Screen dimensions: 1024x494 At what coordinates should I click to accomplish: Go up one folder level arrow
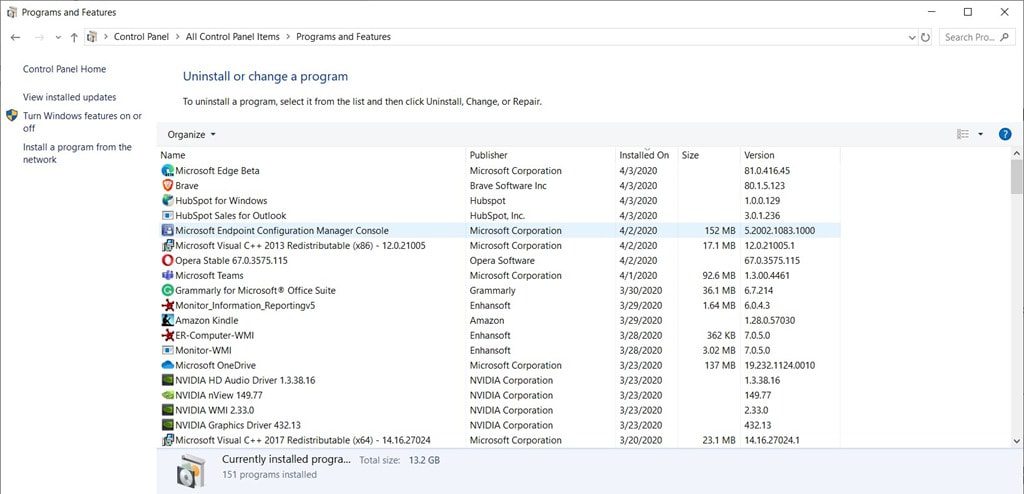pos(74,37)
